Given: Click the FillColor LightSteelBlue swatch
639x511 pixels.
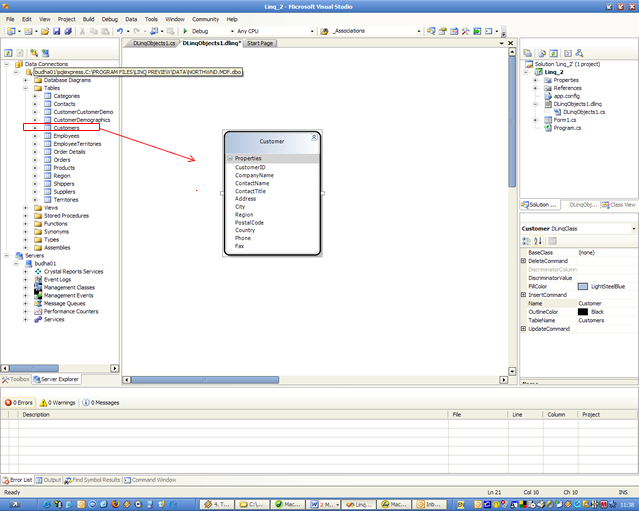Looking at the screenshot, I should coord(583,286).
